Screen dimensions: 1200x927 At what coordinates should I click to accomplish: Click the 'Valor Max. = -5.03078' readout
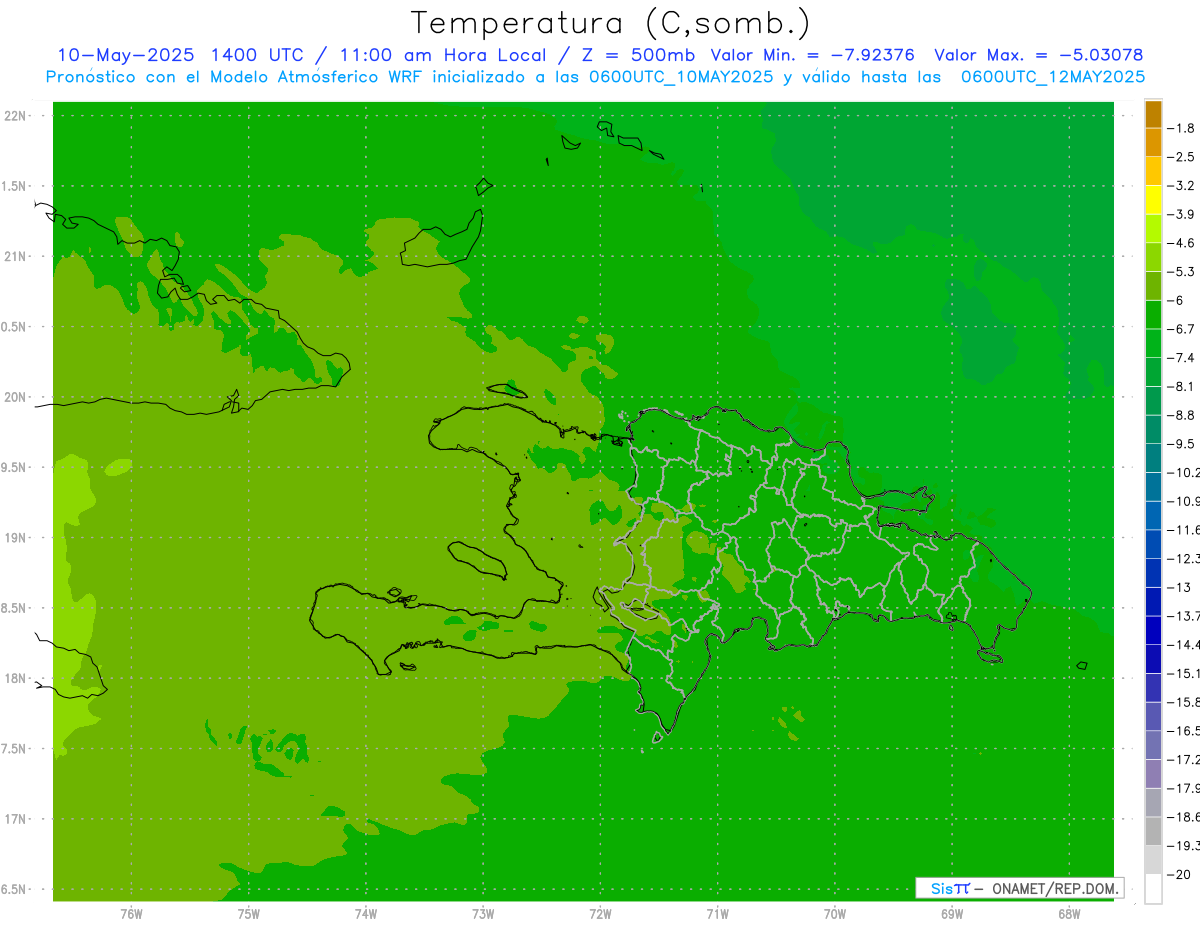pos(1038,55)
